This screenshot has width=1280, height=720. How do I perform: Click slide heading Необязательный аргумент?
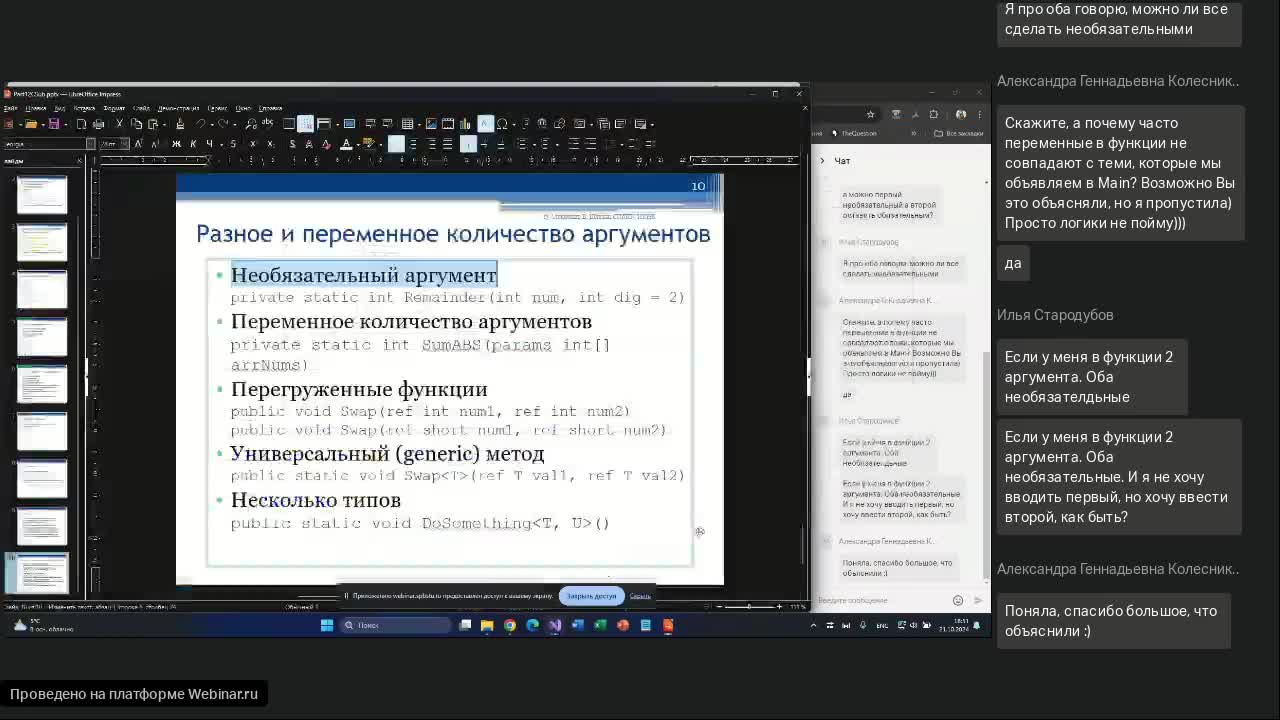364,274
